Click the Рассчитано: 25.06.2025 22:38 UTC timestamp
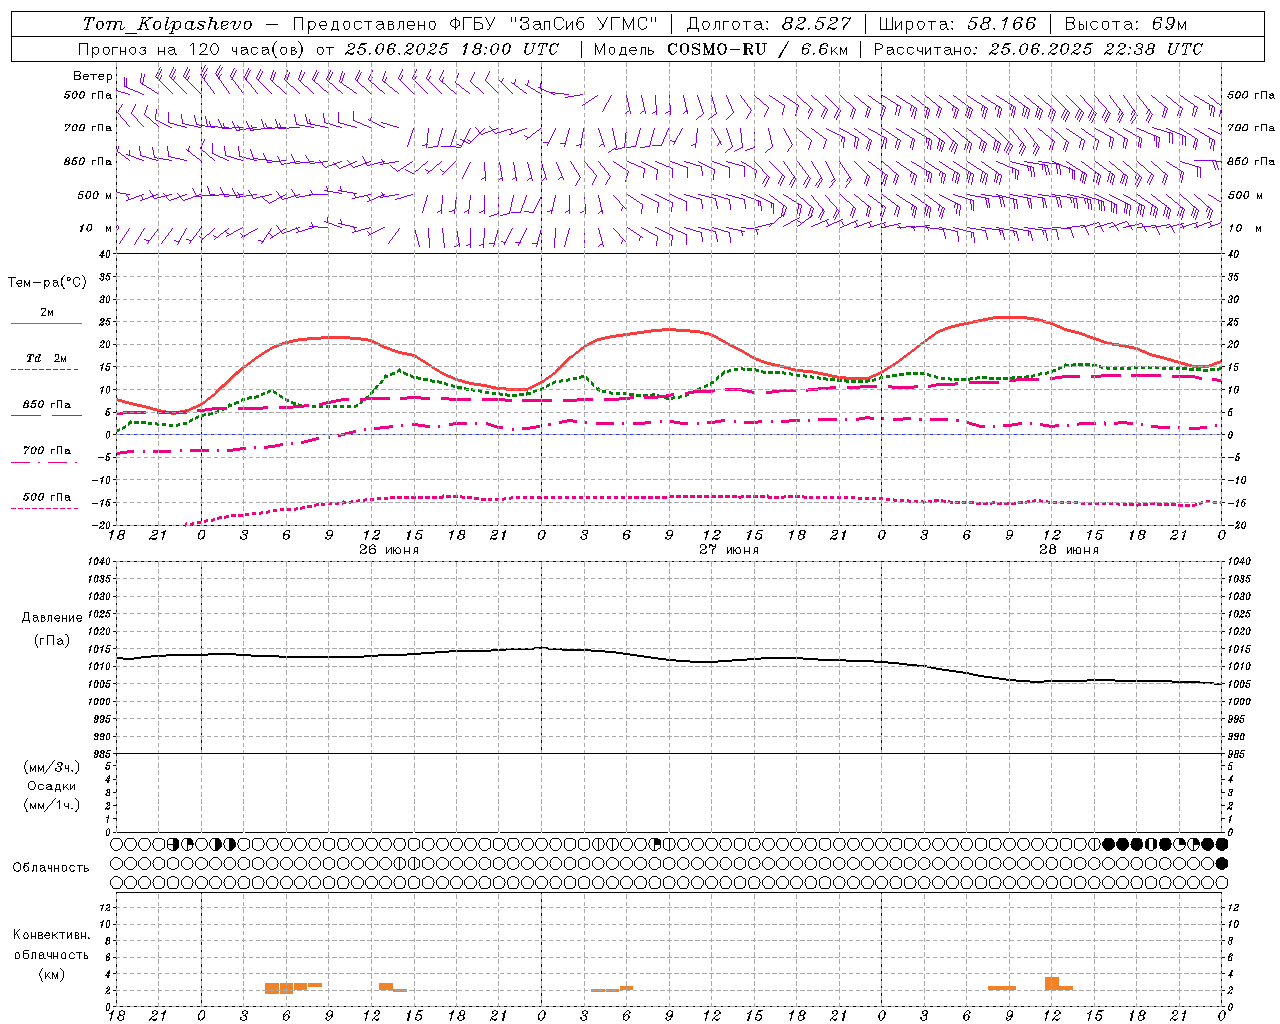 tap(1038, 49)
